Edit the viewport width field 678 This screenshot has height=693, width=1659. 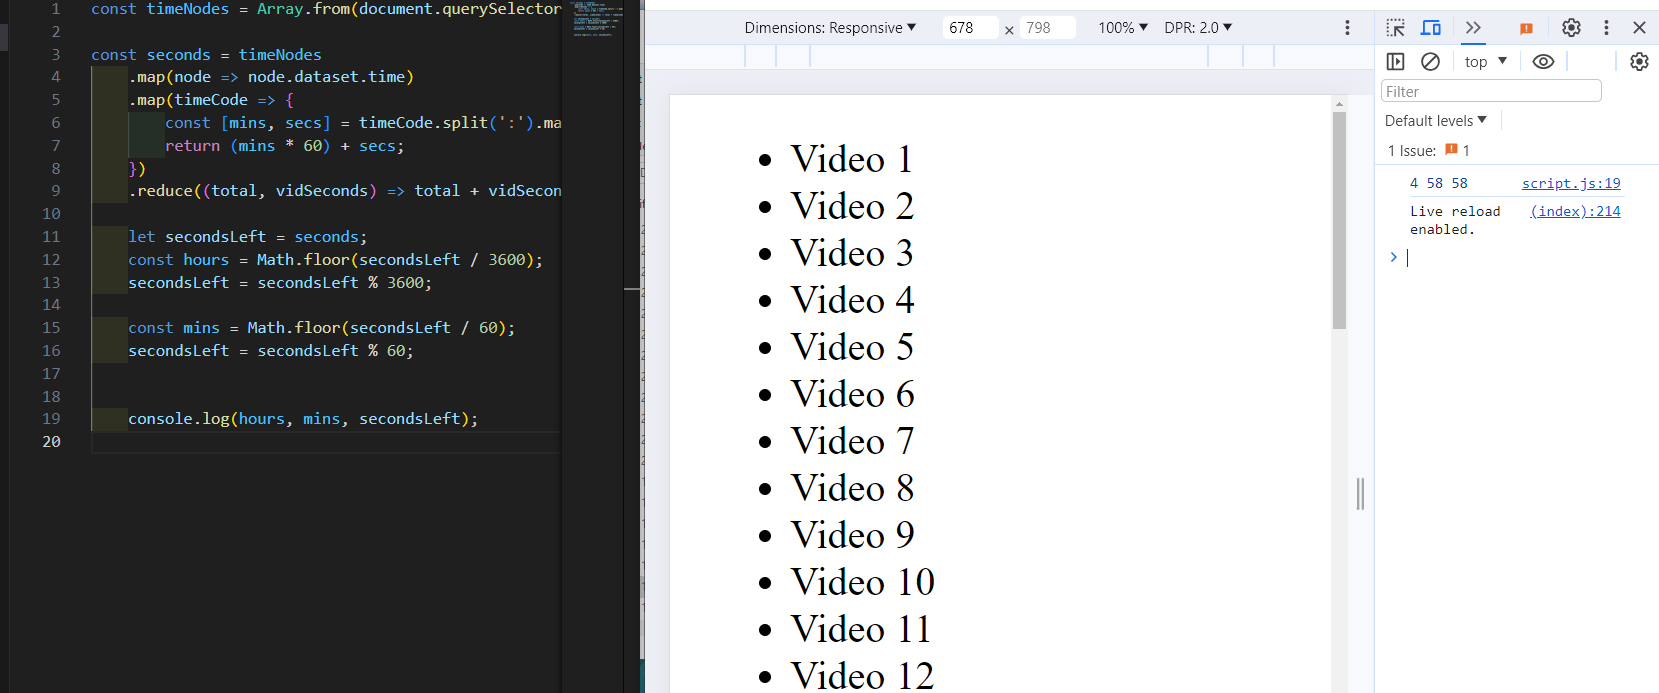[970, 28]
